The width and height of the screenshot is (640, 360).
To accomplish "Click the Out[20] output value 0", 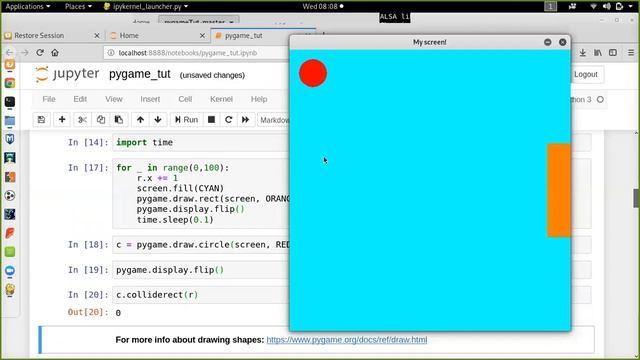I will [118, 313].
